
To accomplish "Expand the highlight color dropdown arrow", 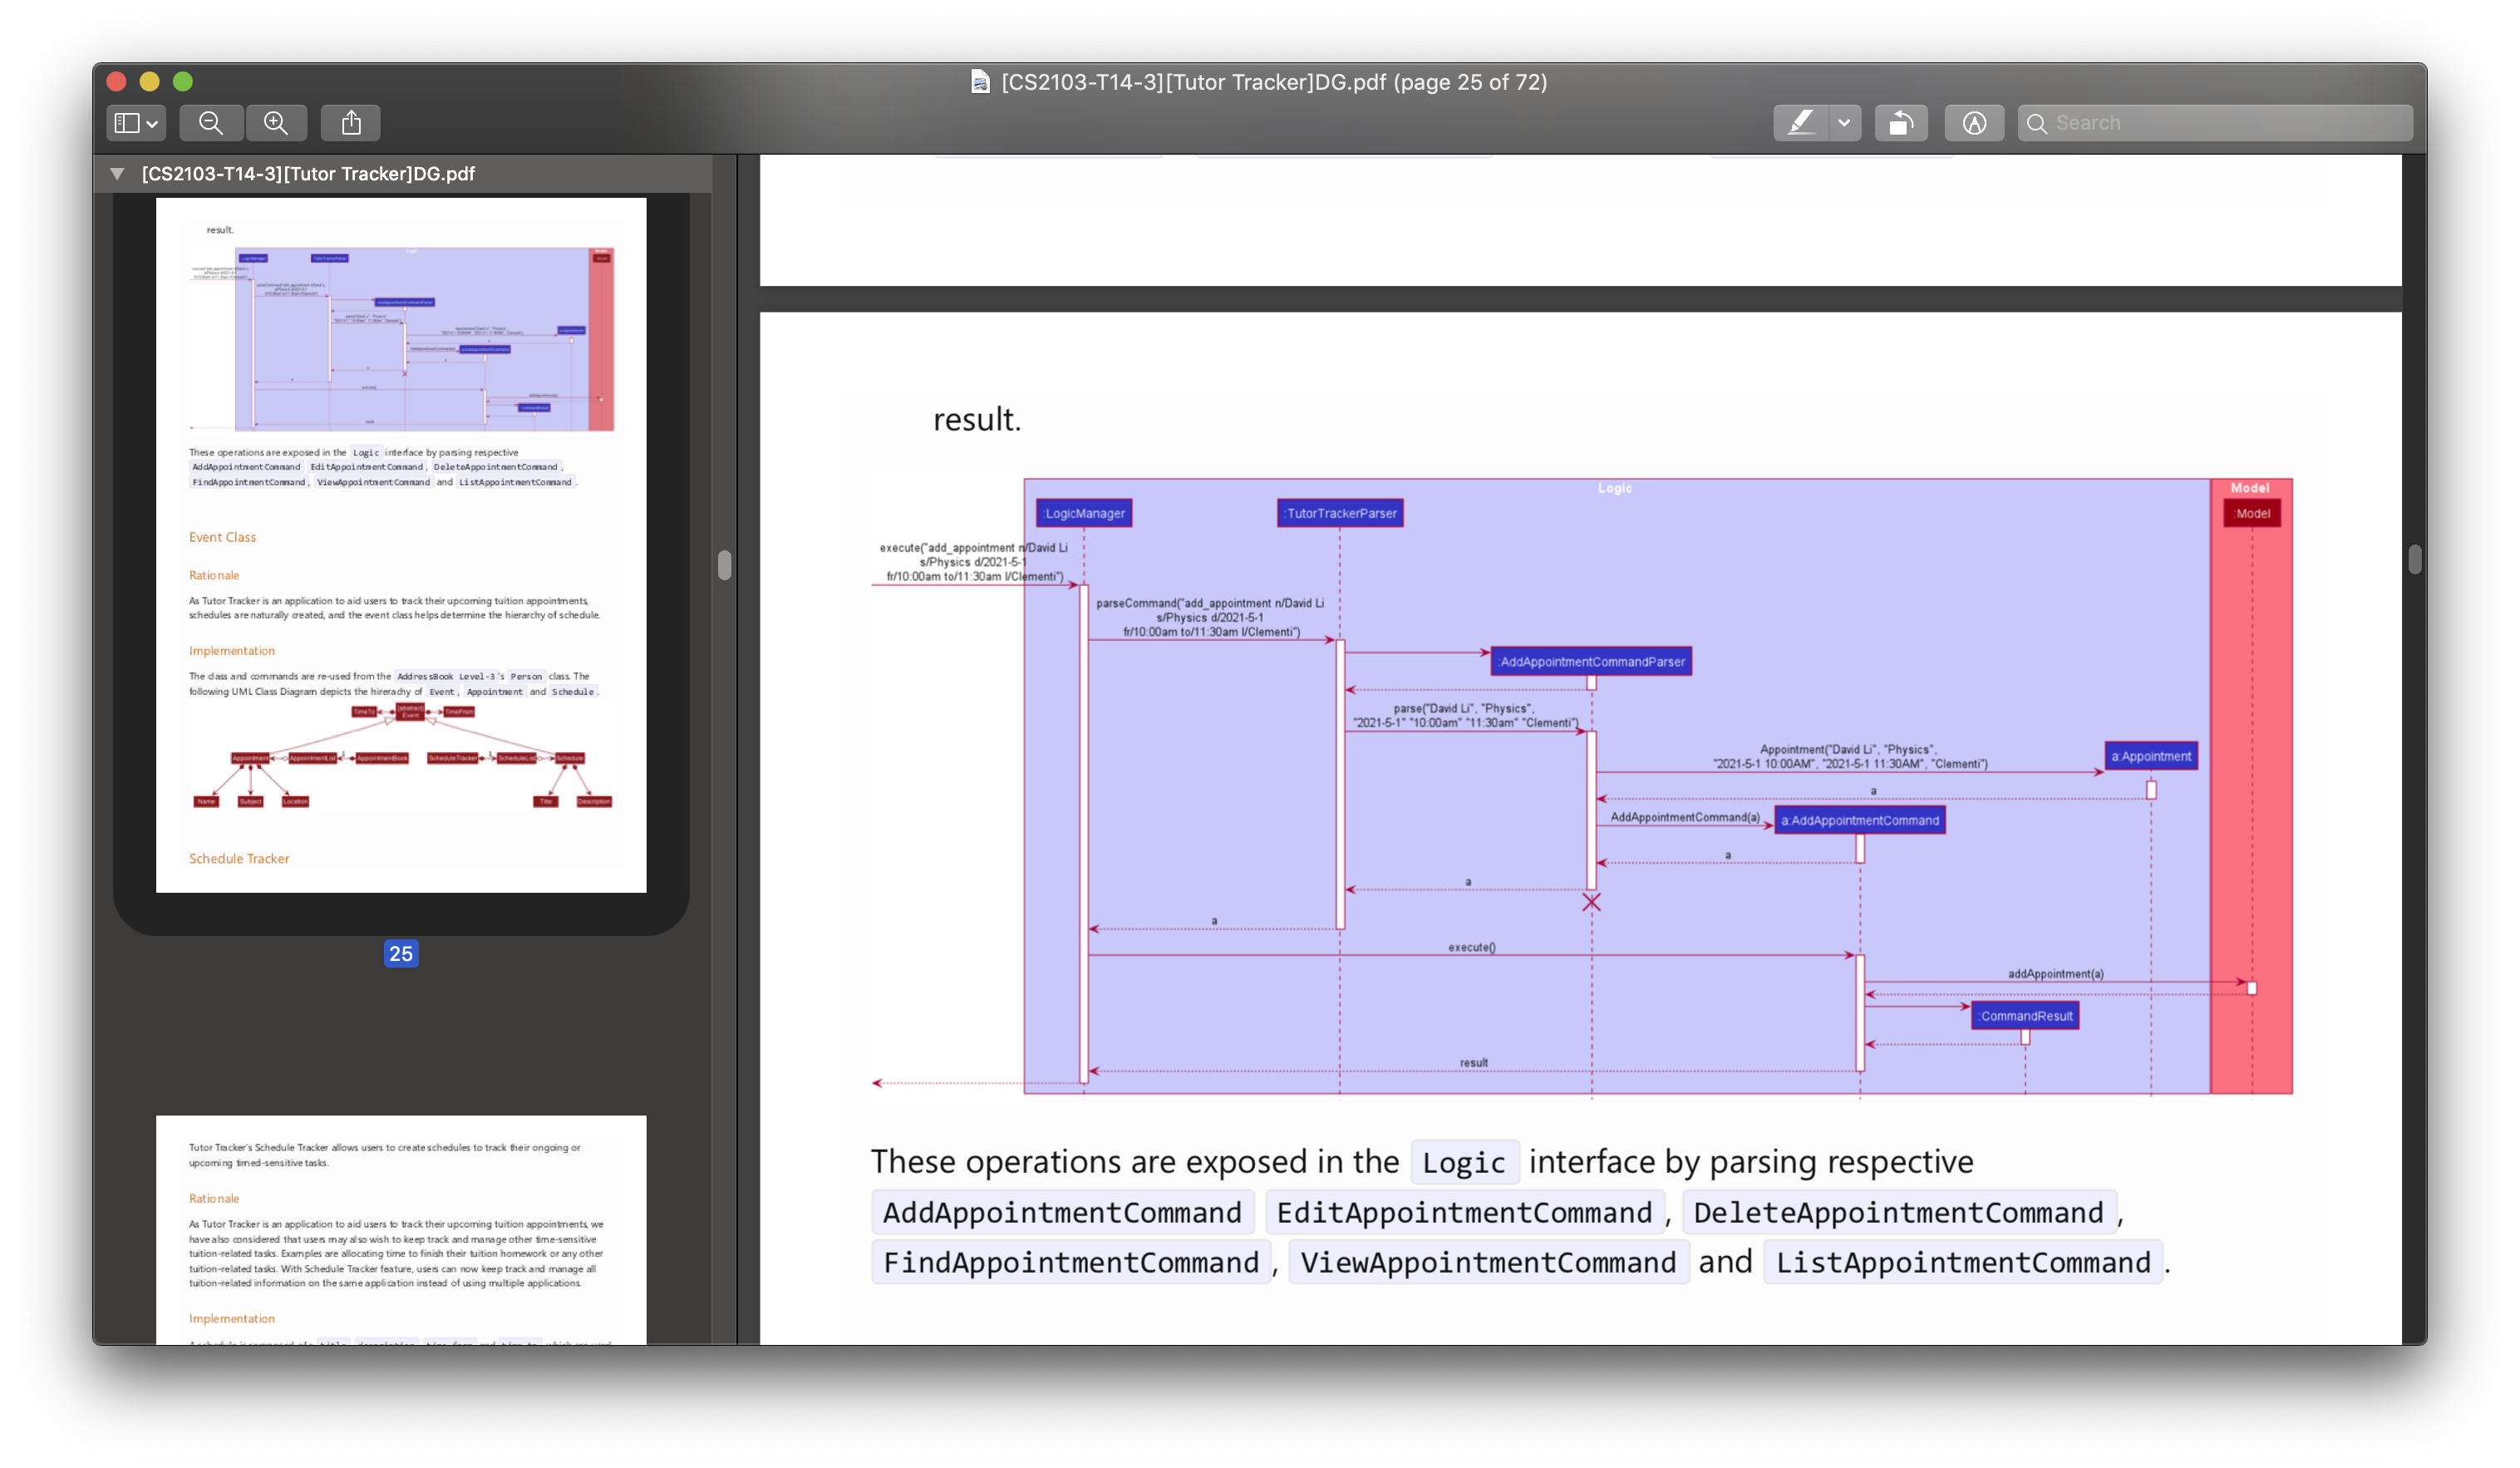I will tap(1844, 123).
